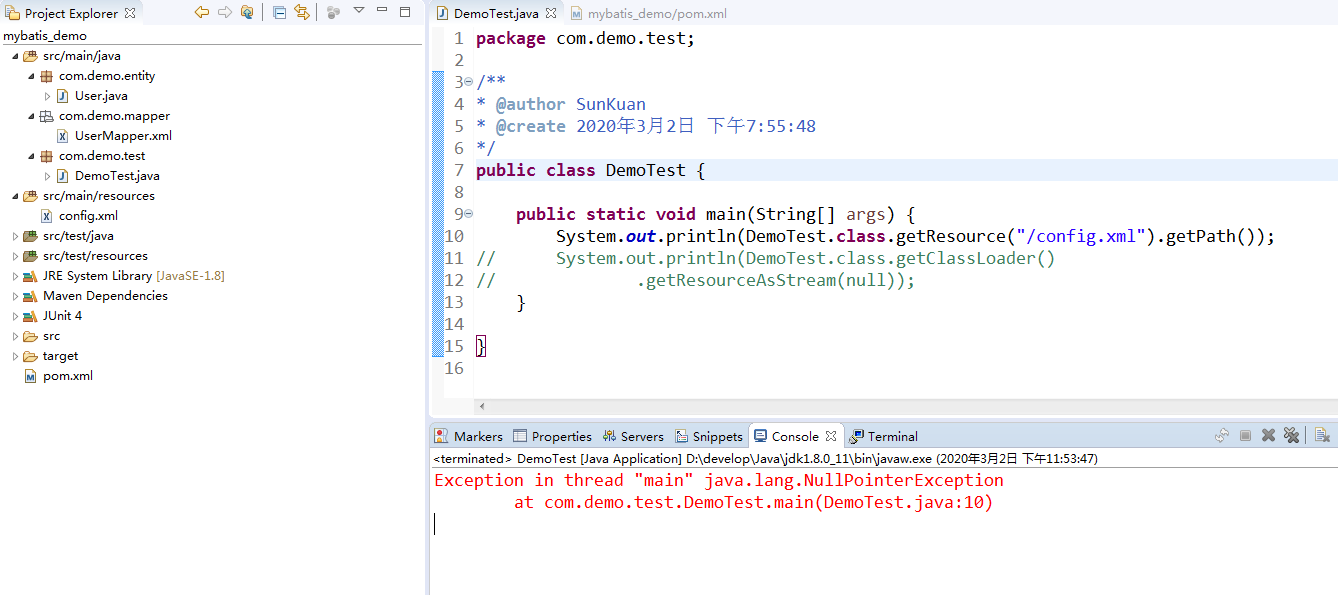Image resolution: width=1338 pixels, height=595 pixels.
Task: Select pom.xml in Project Explorer tree
Action: [x=68, y=376]
